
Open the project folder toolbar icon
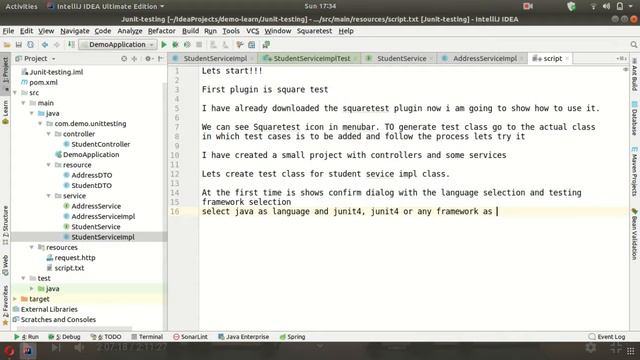[x=7, y=44]
